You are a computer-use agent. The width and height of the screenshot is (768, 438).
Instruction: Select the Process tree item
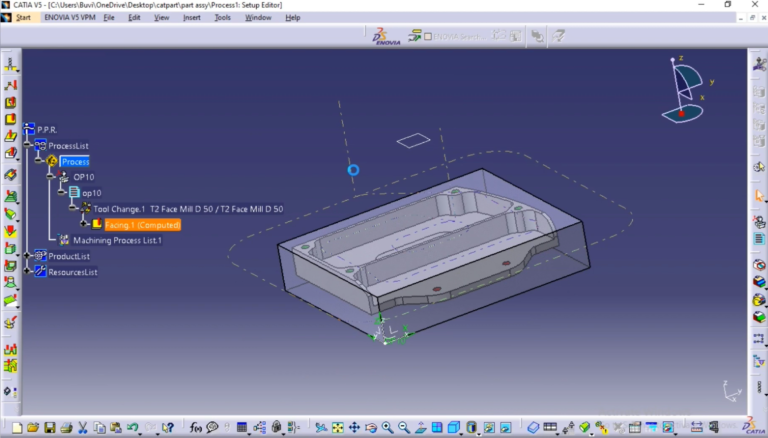(75, 162)
